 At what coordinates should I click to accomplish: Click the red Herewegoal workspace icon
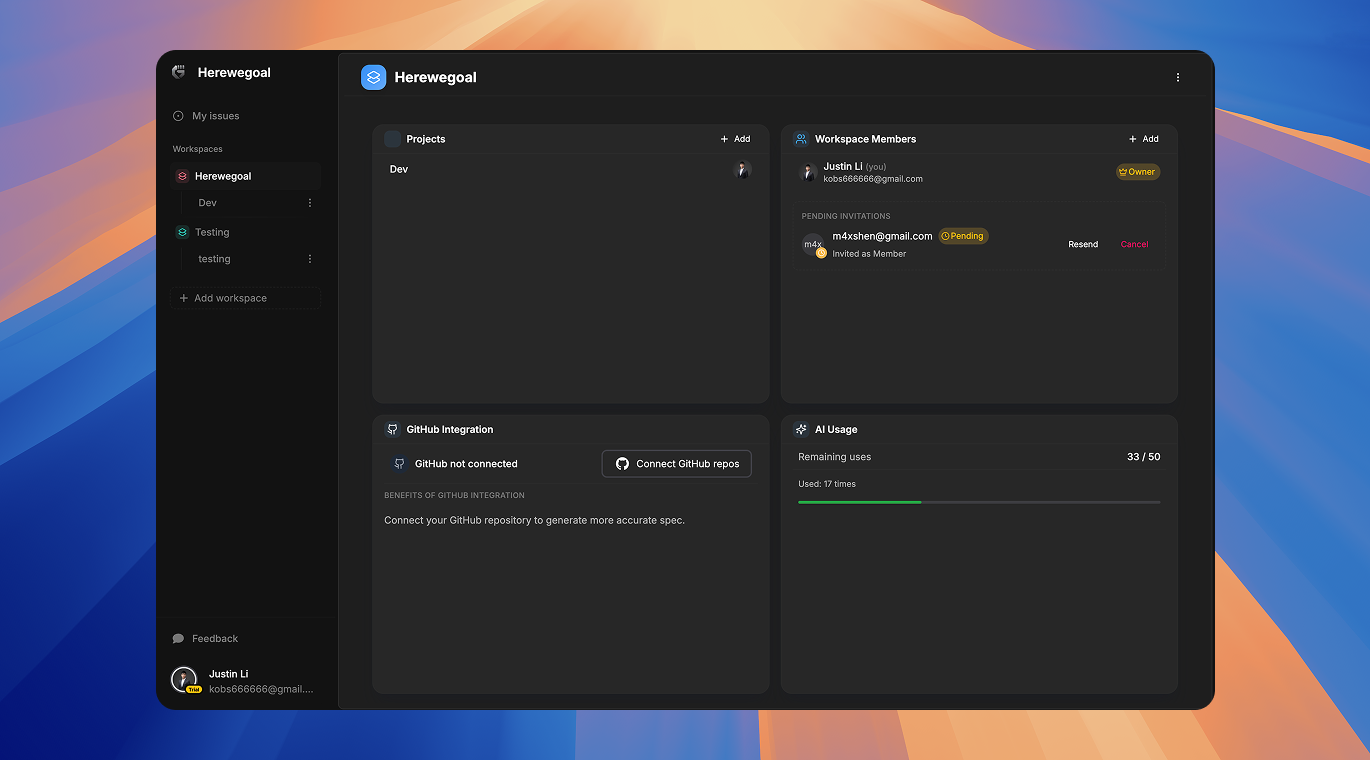pyautogui.click(x=182, y=176)
